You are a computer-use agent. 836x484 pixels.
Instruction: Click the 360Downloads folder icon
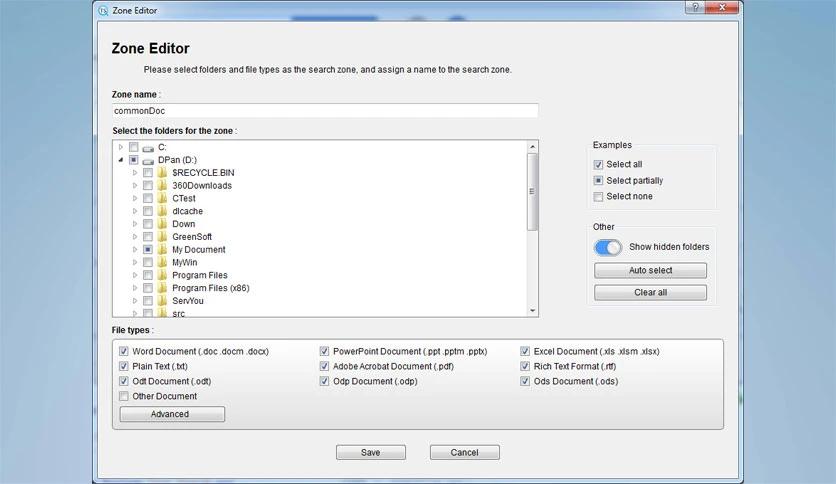click(x=162, y=186)
